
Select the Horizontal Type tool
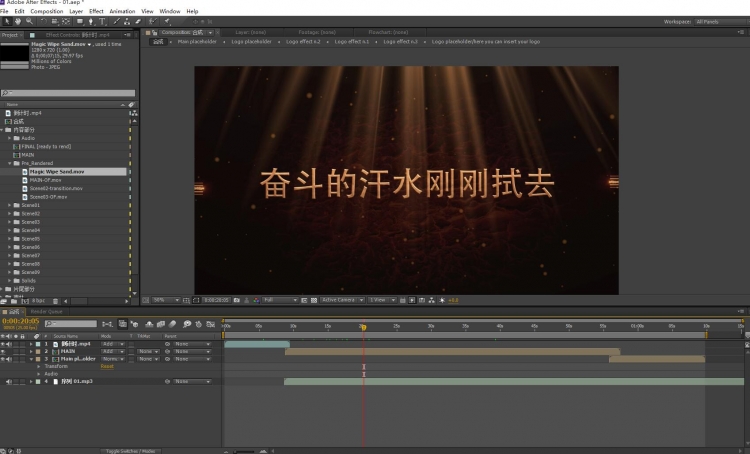(102, 22)
